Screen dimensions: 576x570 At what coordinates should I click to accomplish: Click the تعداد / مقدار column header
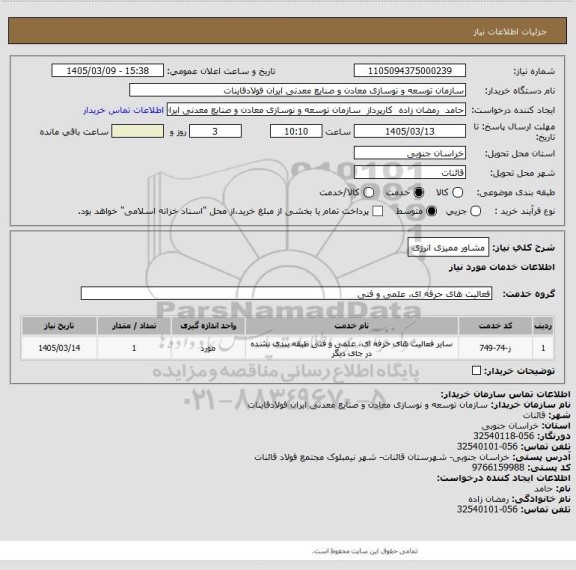coord(134,326)
